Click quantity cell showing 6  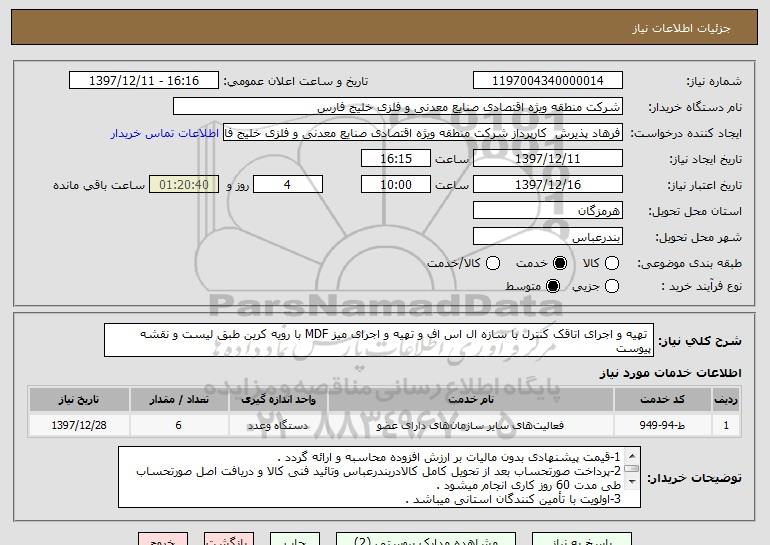tap(179, 425)
